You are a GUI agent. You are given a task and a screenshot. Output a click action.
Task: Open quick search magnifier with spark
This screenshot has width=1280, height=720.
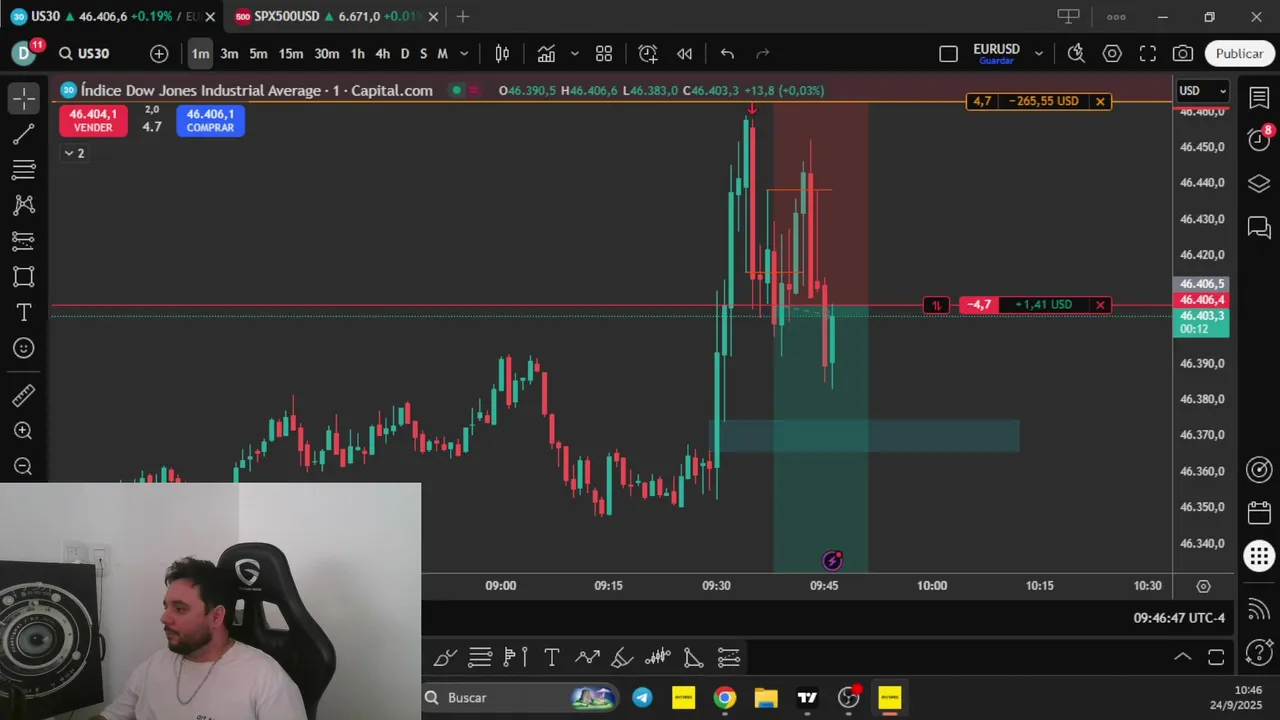click(x=1076, y=54)
